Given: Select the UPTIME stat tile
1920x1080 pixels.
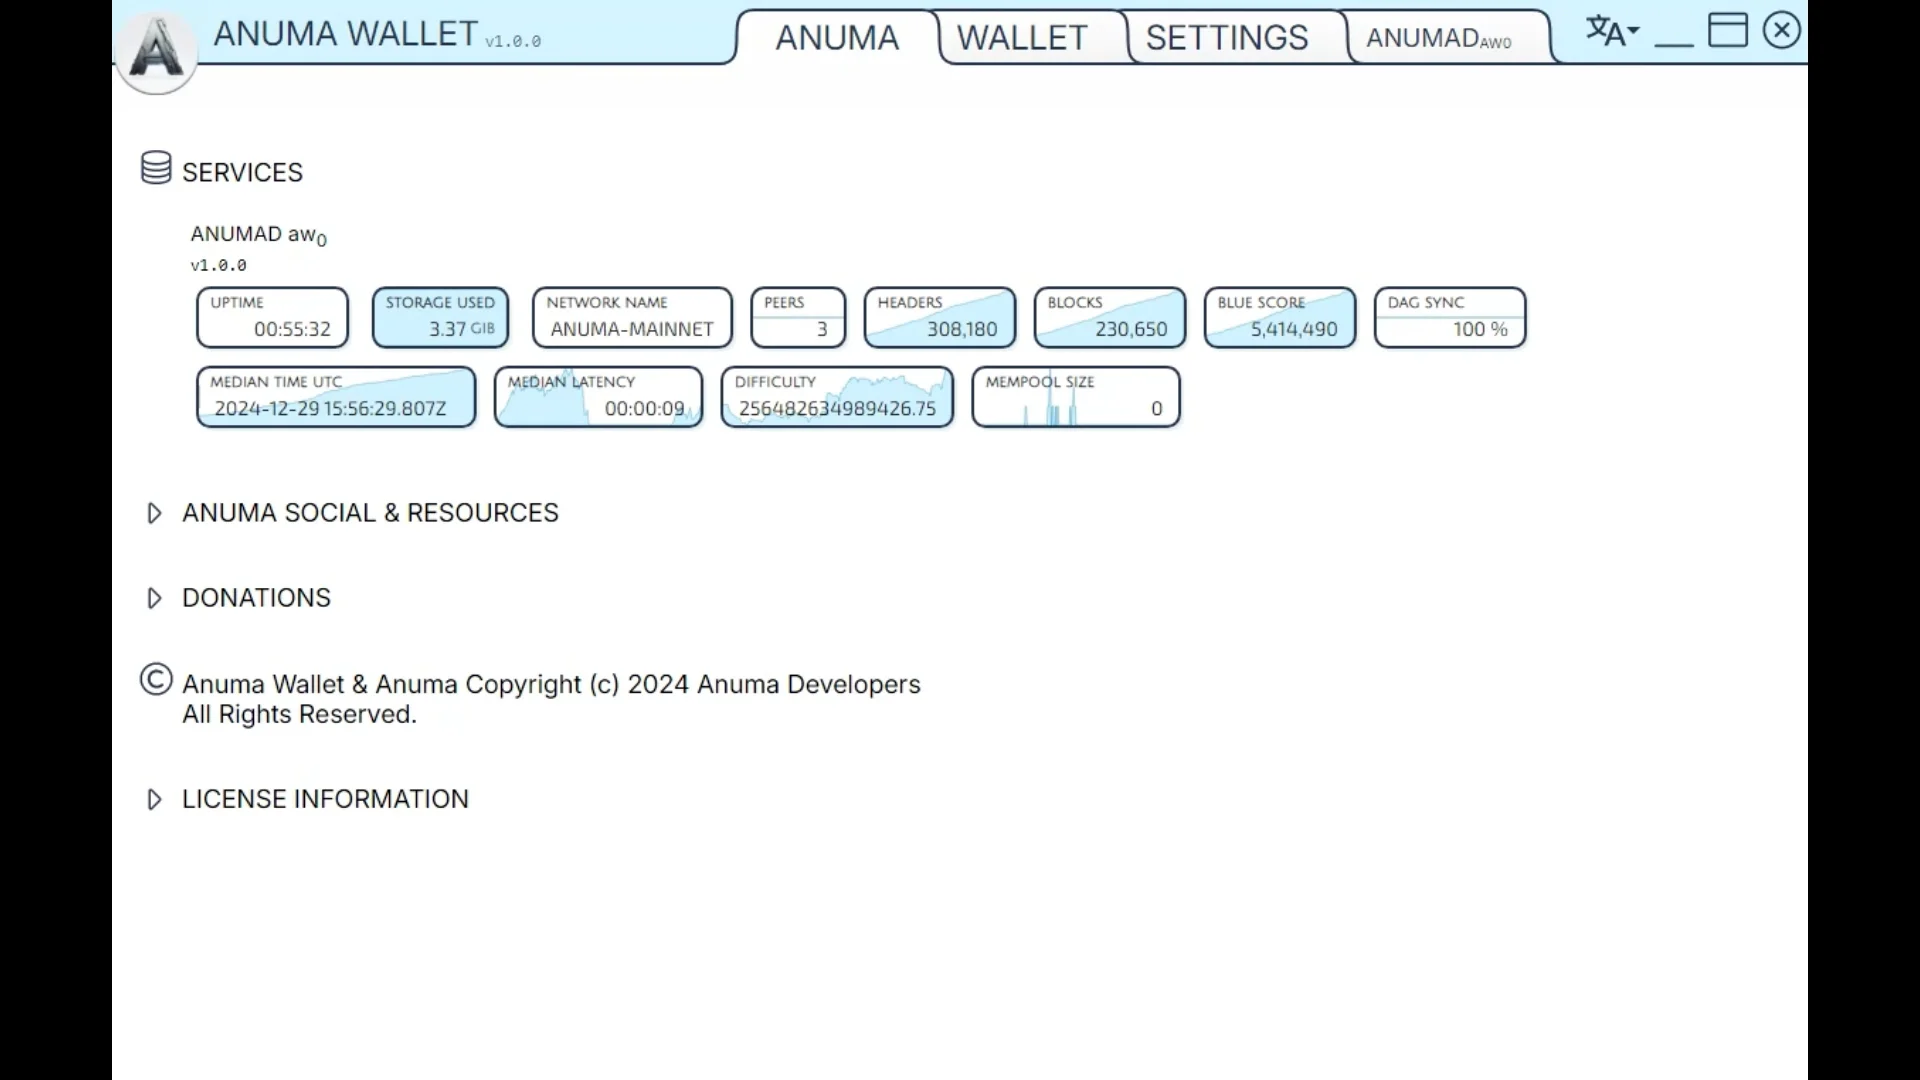Looking at the screenshot, I should click(272, 317).
